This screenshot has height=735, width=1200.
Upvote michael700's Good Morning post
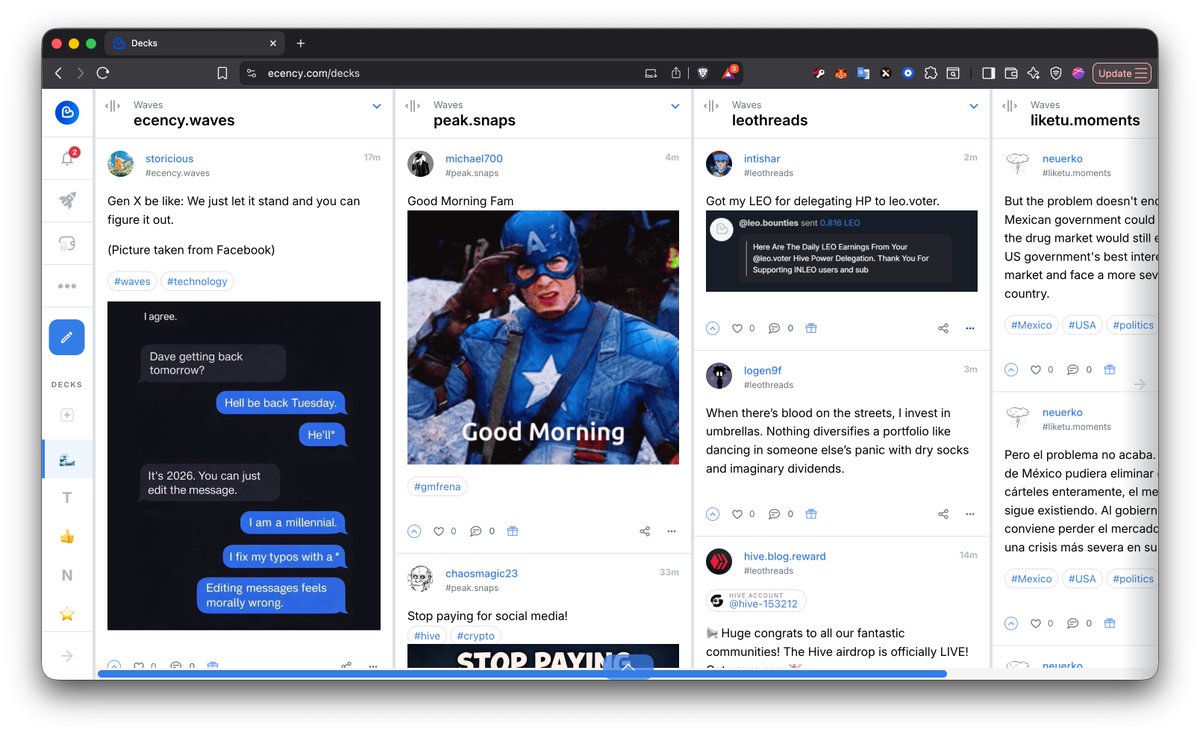(x=414, y=531)
